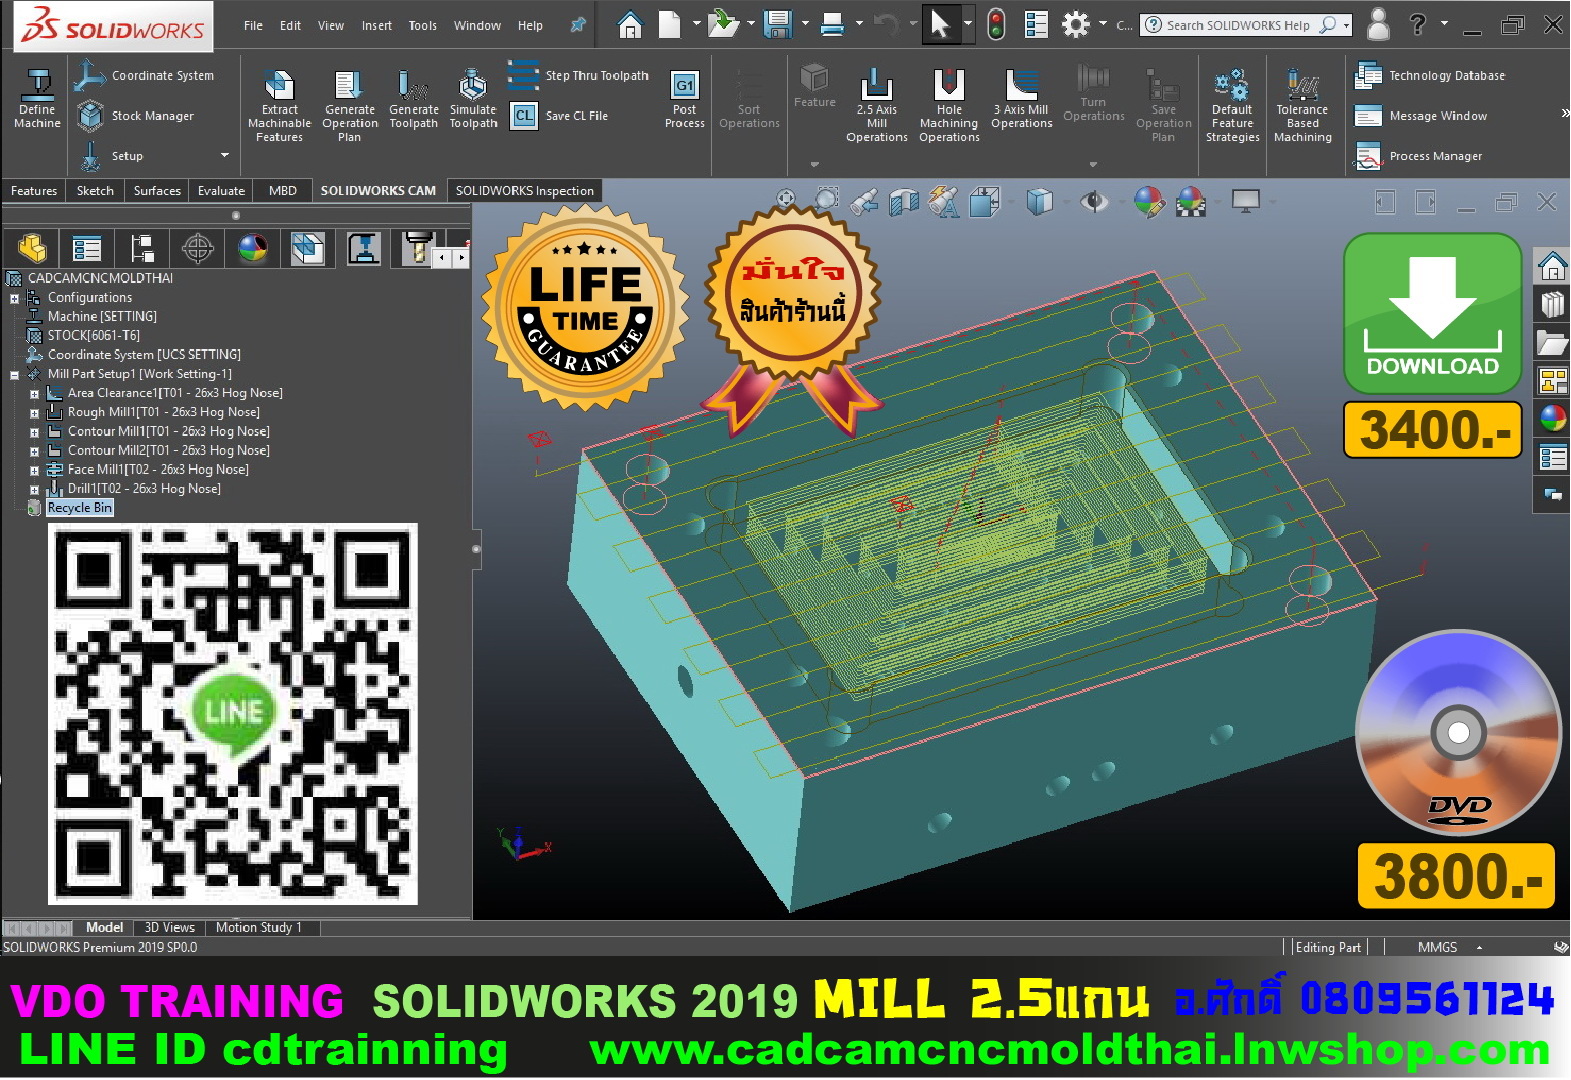Image resolution: width=1571 pixels, height=1080 pixels.
Task: Open 2.5 Axis Mill Operations
Action: (876, 105)
